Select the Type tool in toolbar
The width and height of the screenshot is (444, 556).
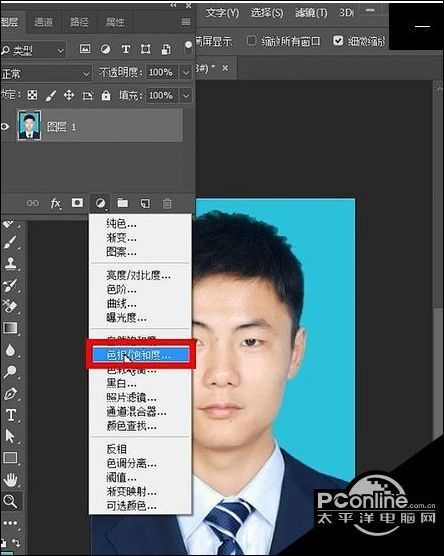pyautogui.click(x=11, y=415)
